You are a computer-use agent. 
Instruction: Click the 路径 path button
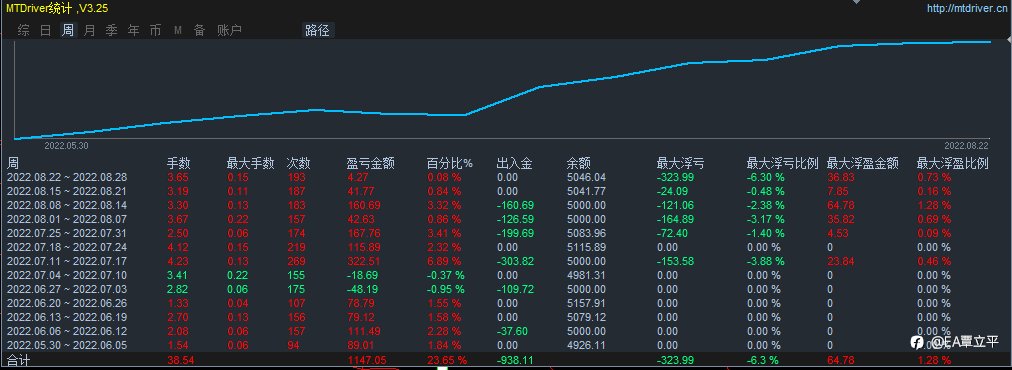click(x=318, y=30)
